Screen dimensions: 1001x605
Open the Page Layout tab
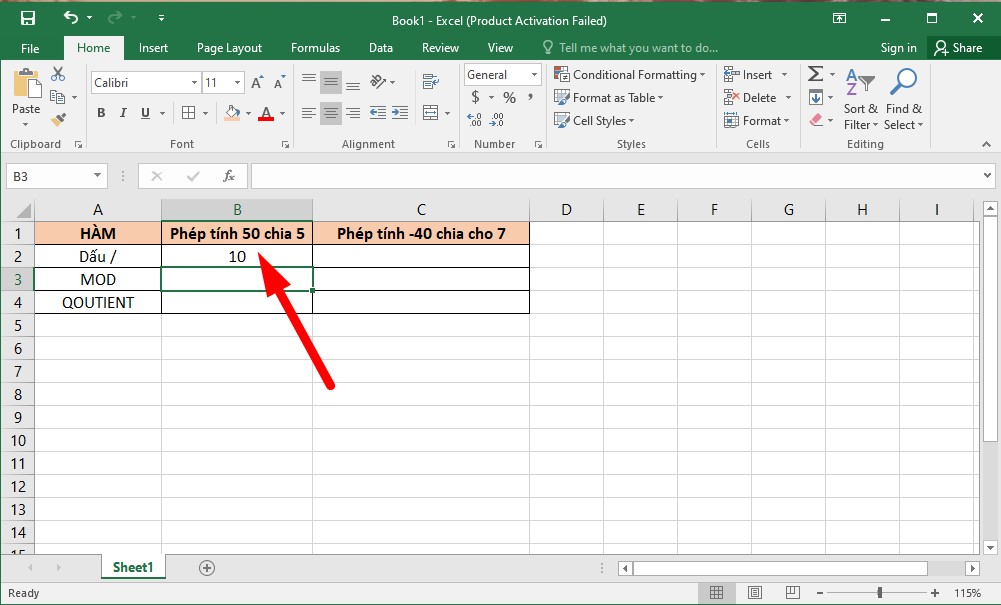point(229,47)
